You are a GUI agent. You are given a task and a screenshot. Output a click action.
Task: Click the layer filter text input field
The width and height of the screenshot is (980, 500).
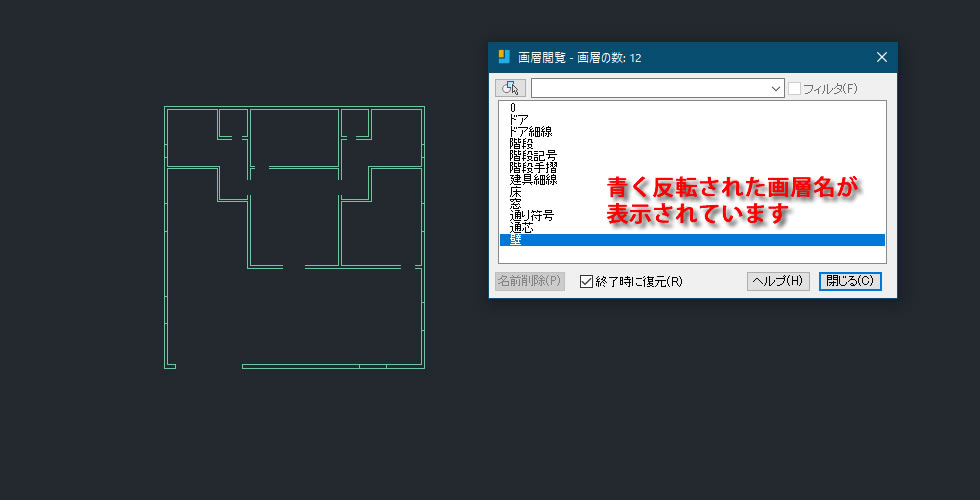[x=651, y=89]
